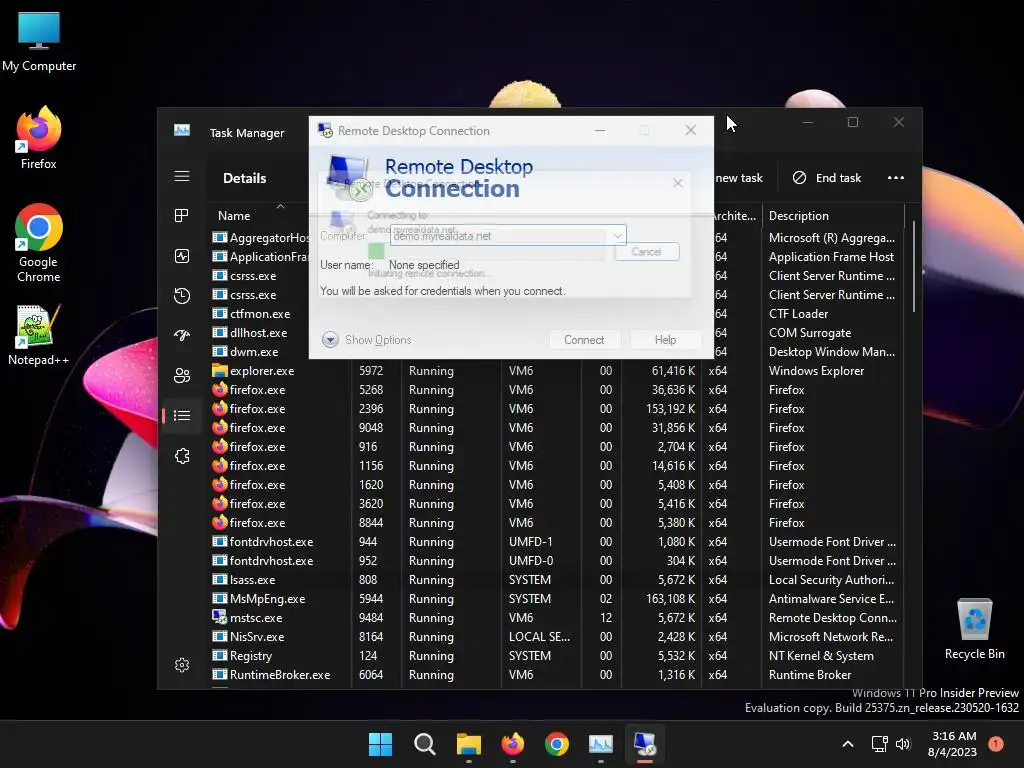Open the Users page in Task Manager sidebar

click(182, 376)
